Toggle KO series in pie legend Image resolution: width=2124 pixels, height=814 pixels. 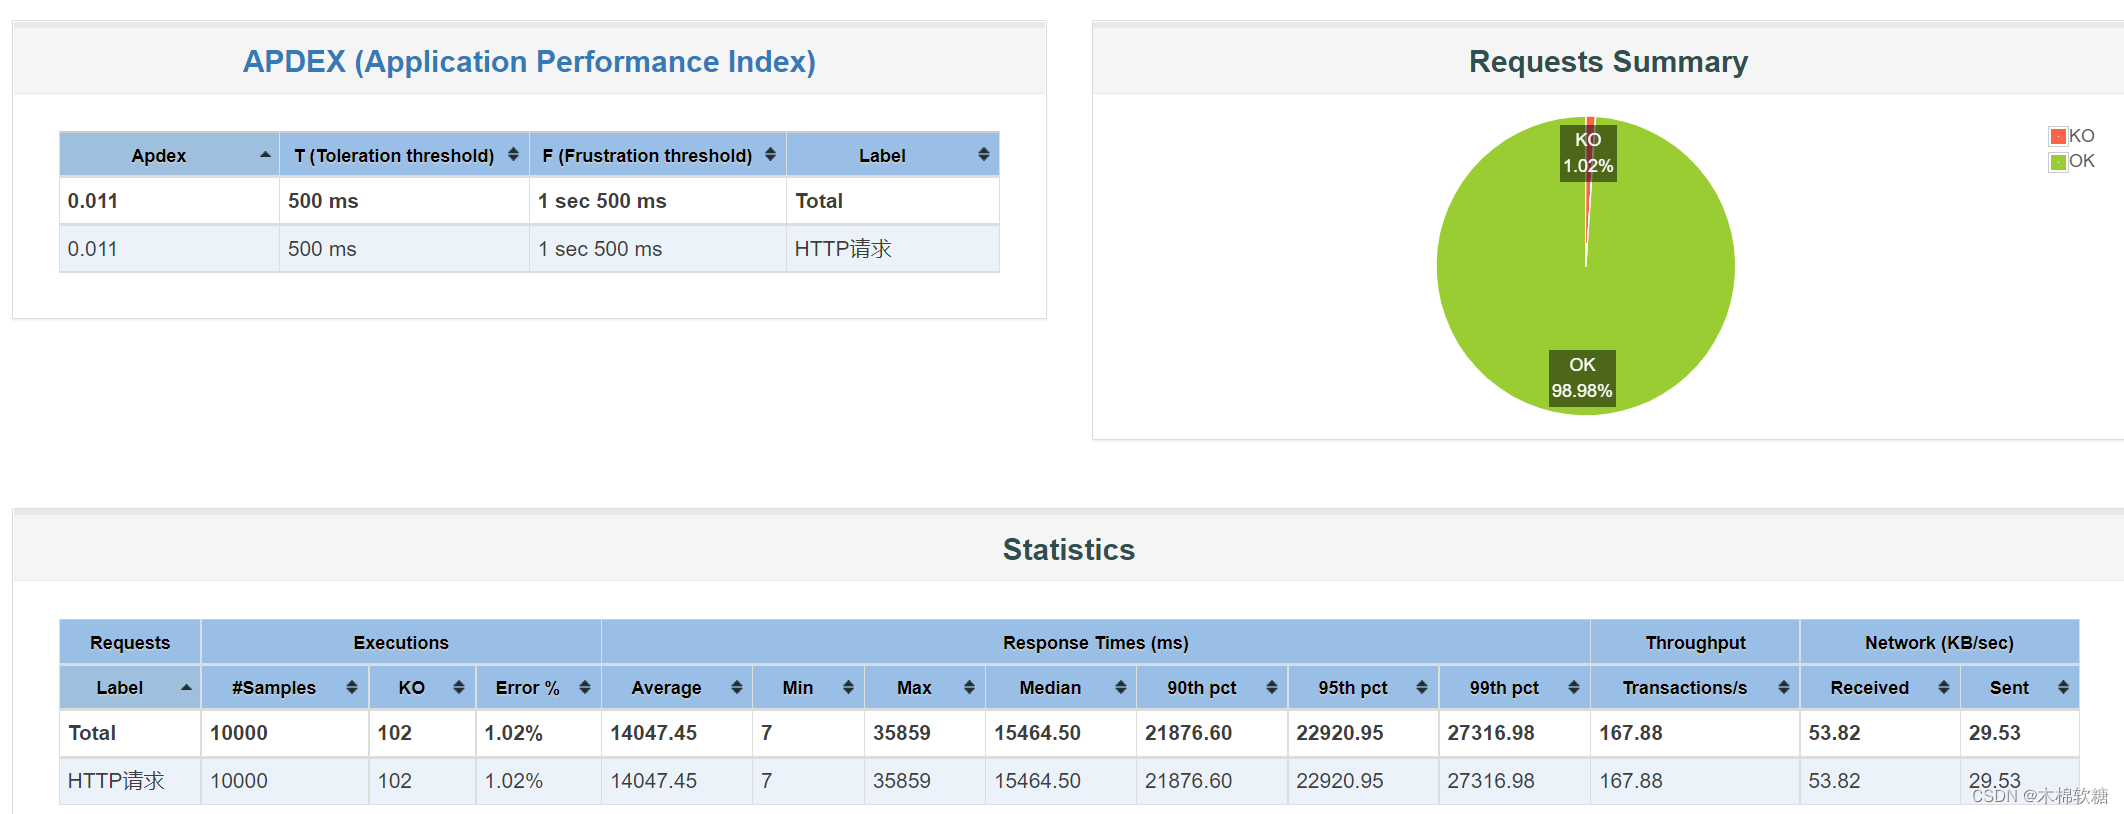click(x=2071, y=136)
